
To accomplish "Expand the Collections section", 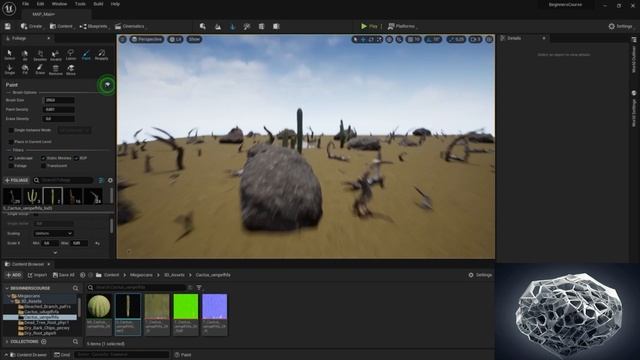I will coord(7,342).
